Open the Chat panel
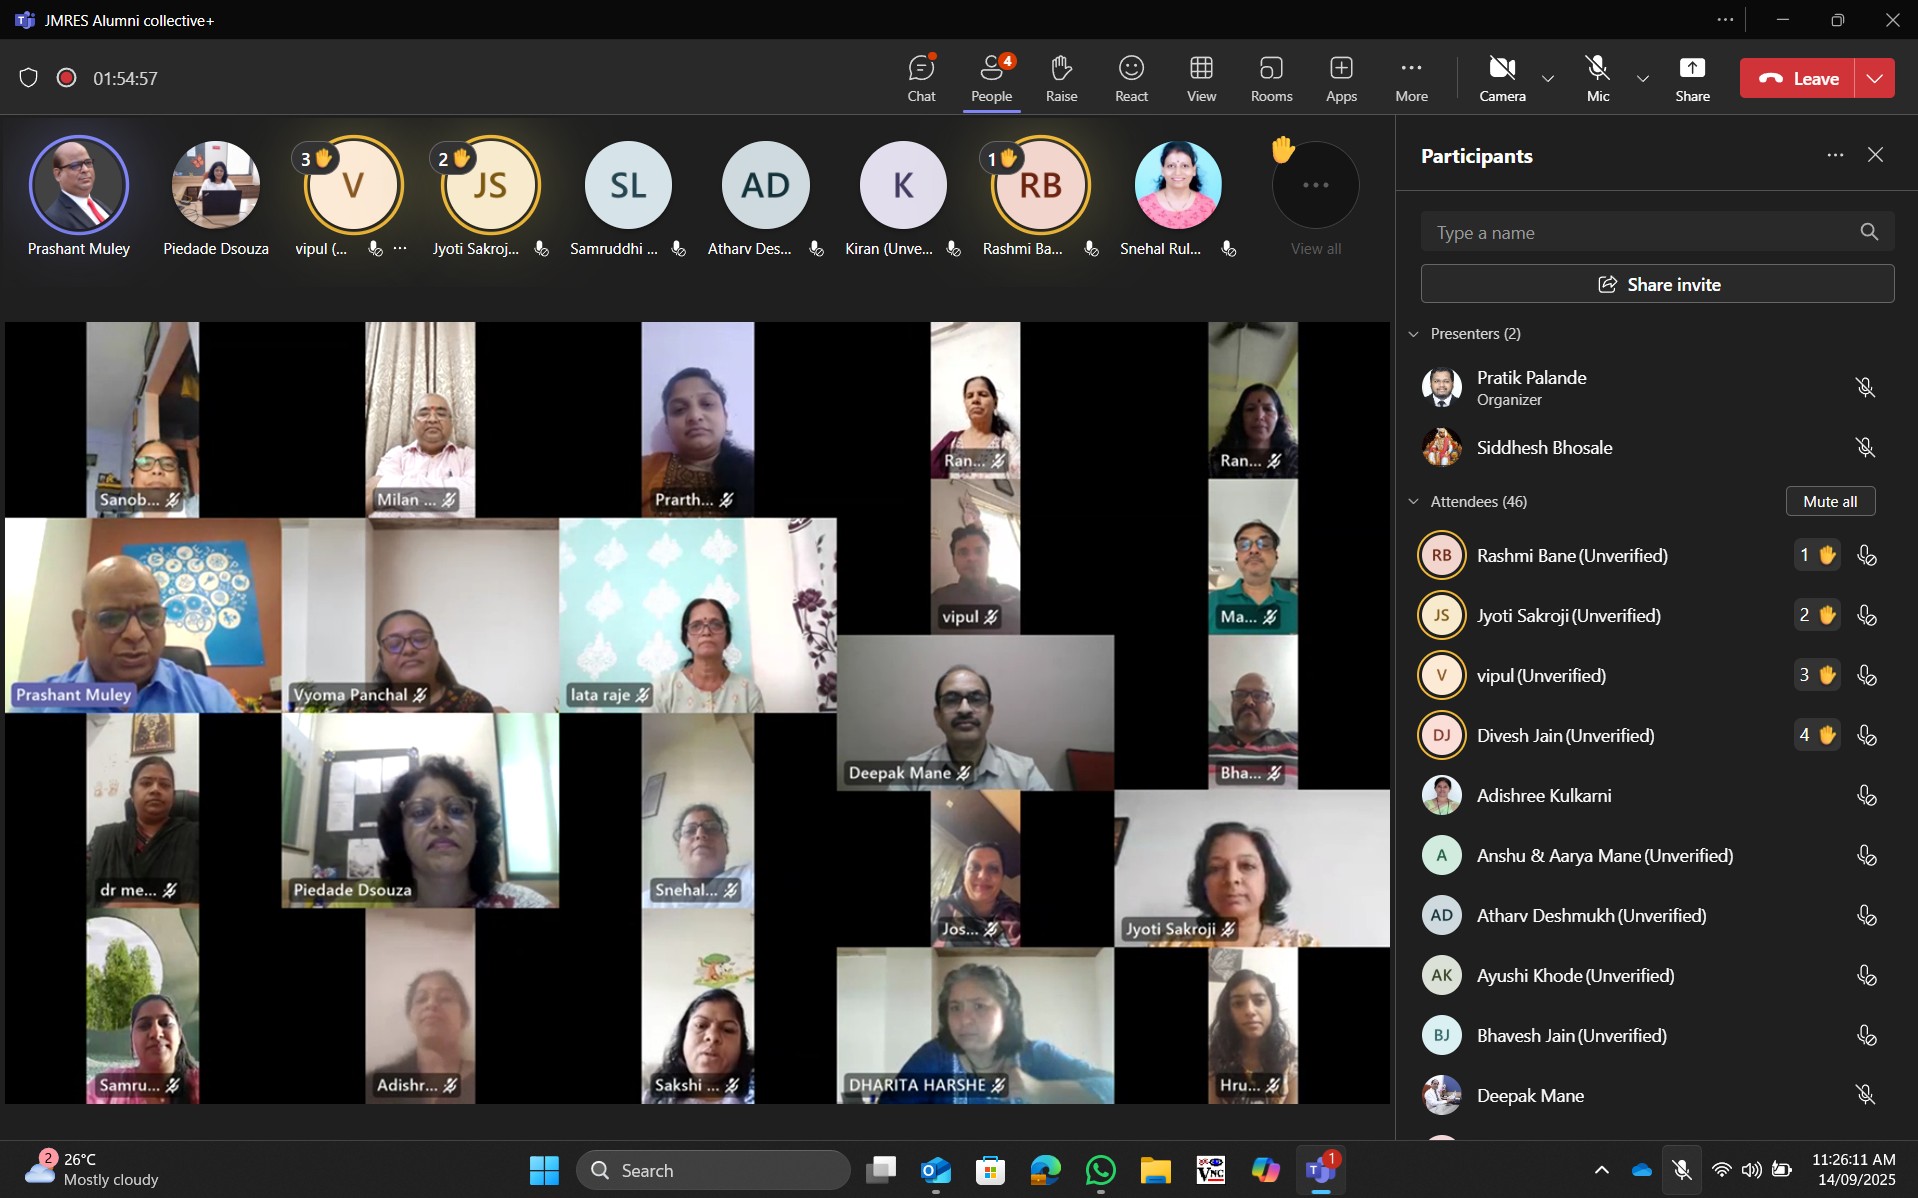 (921, 78)
